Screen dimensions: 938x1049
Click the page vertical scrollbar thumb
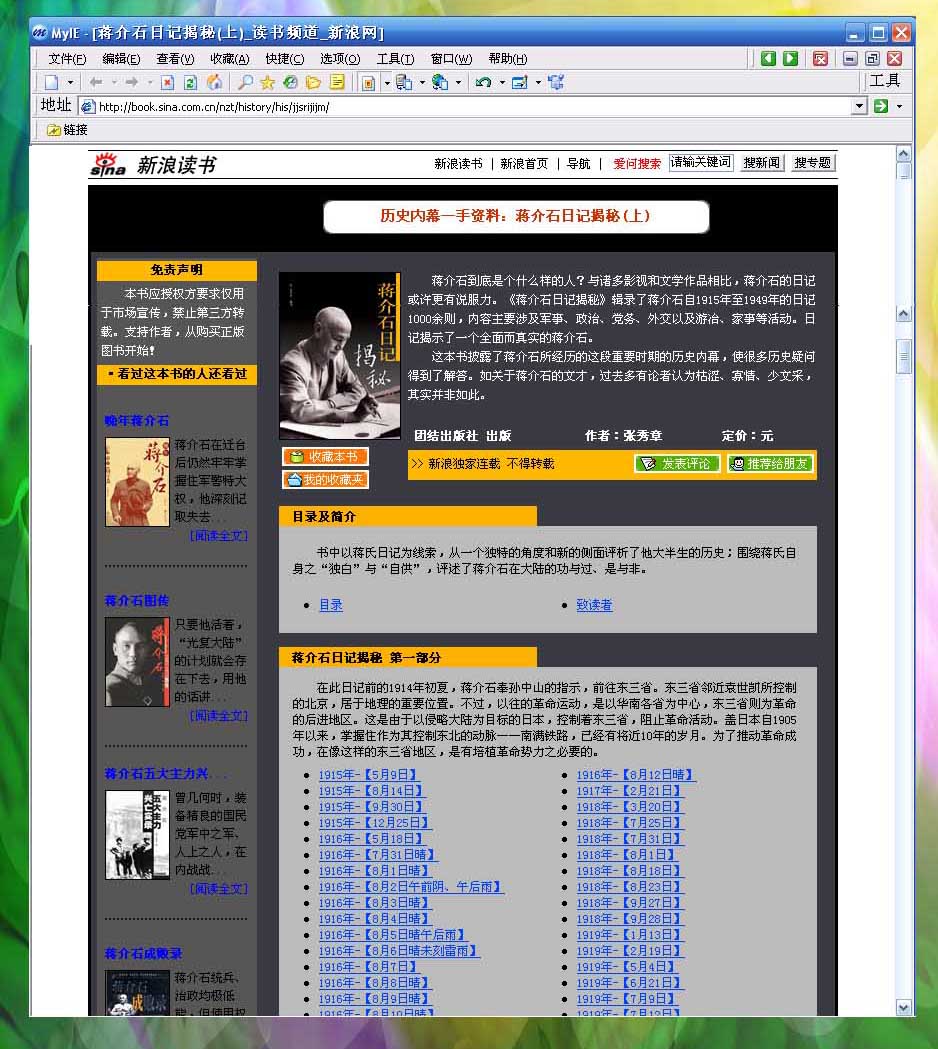click(x=903, y=355)
